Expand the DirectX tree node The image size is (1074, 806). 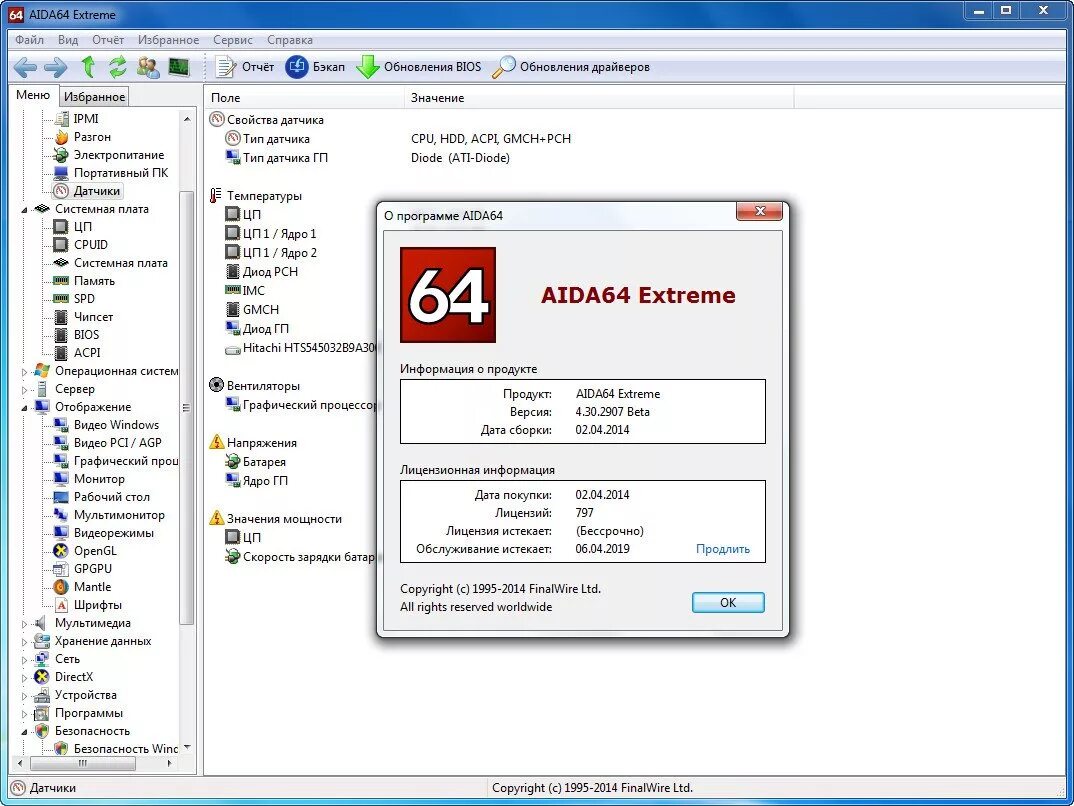[25, 678]
